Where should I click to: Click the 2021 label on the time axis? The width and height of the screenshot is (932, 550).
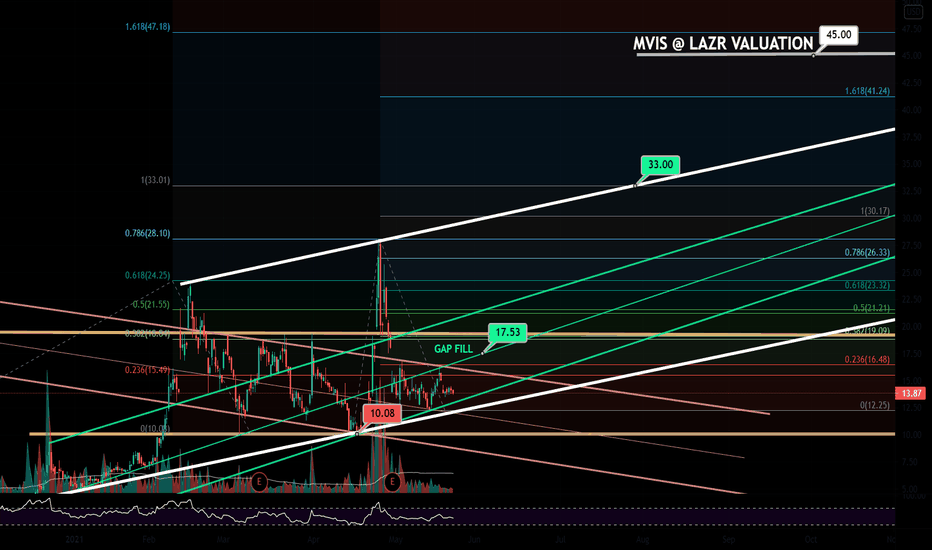pyautogui.click(x=74, y=540)
